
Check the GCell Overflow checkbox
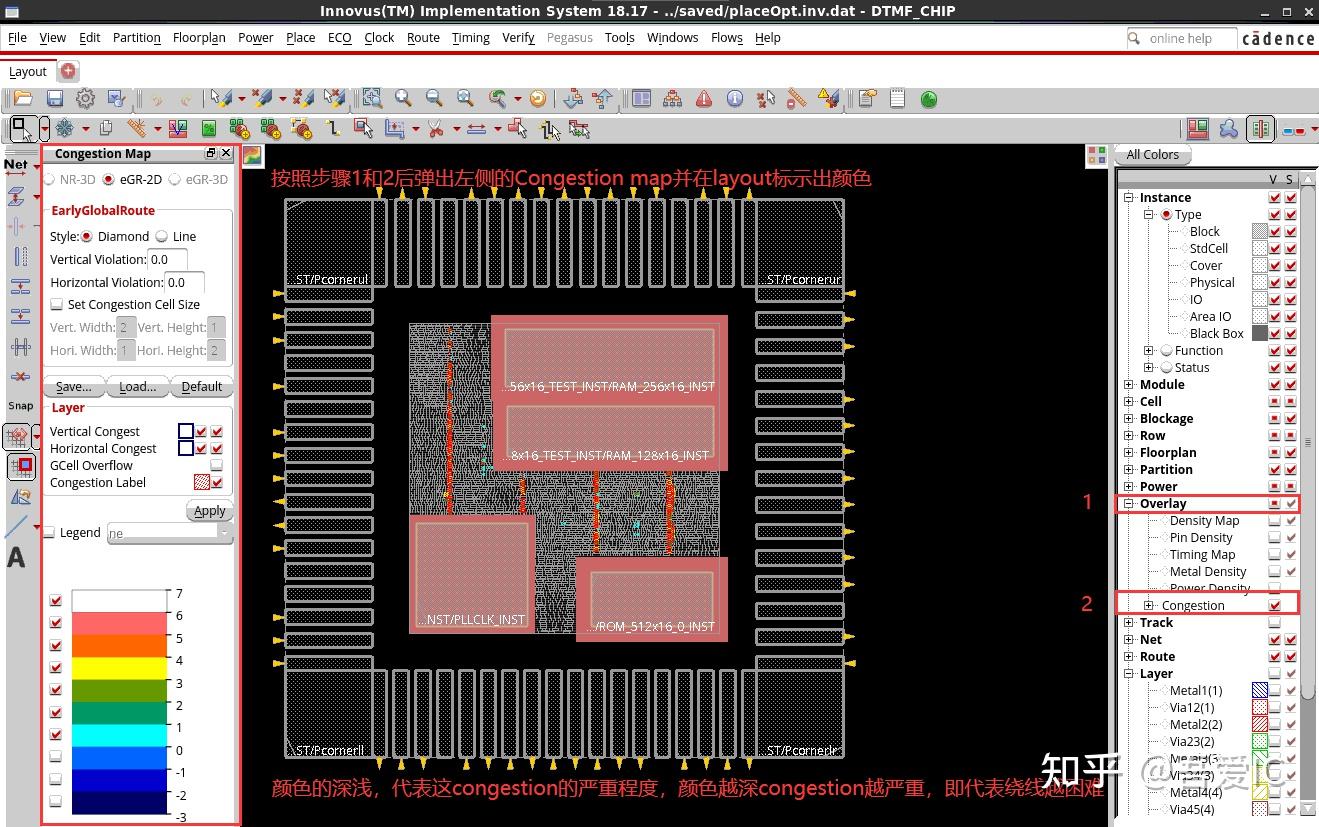(x=216, y=466)
